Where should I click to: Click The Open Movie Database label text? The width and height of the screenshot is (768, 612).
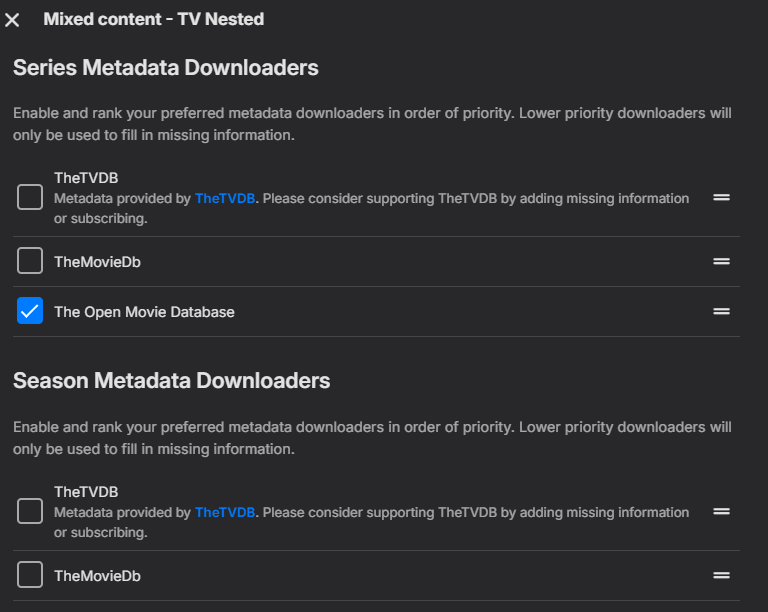144,312
